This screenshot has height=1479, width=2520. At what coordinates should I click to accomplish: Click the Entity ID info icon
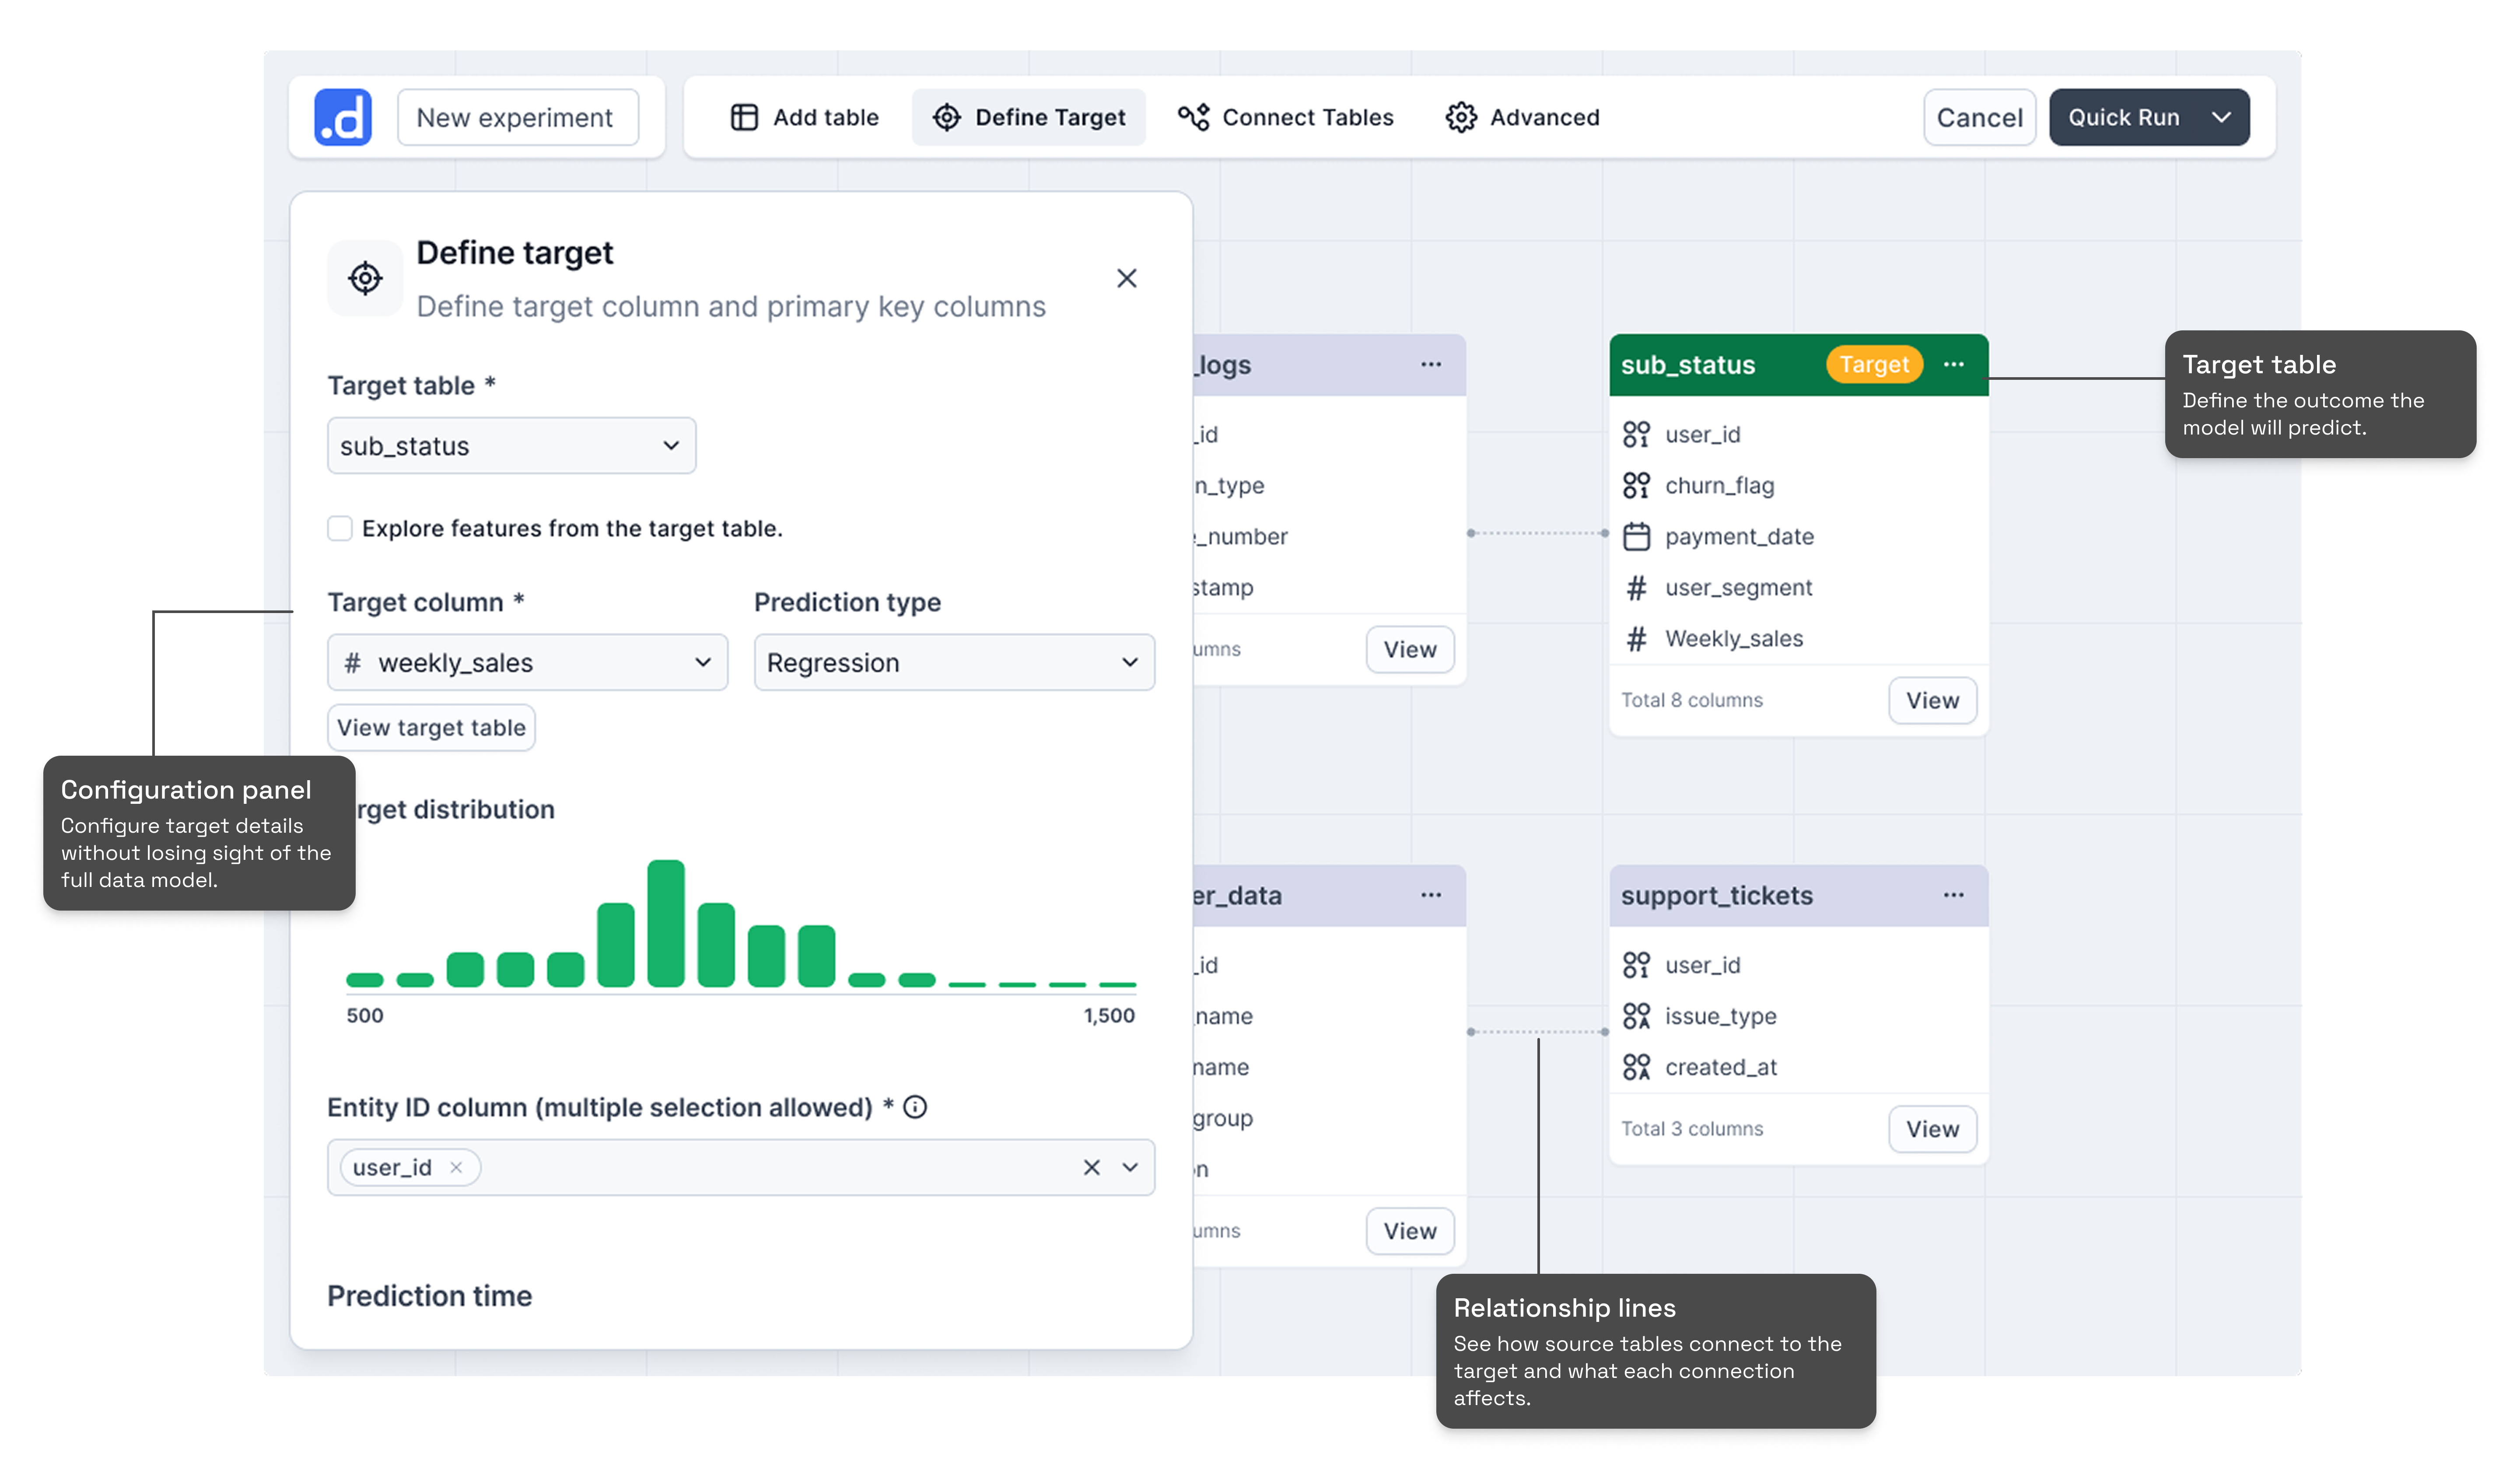(x=915, y=1107)
